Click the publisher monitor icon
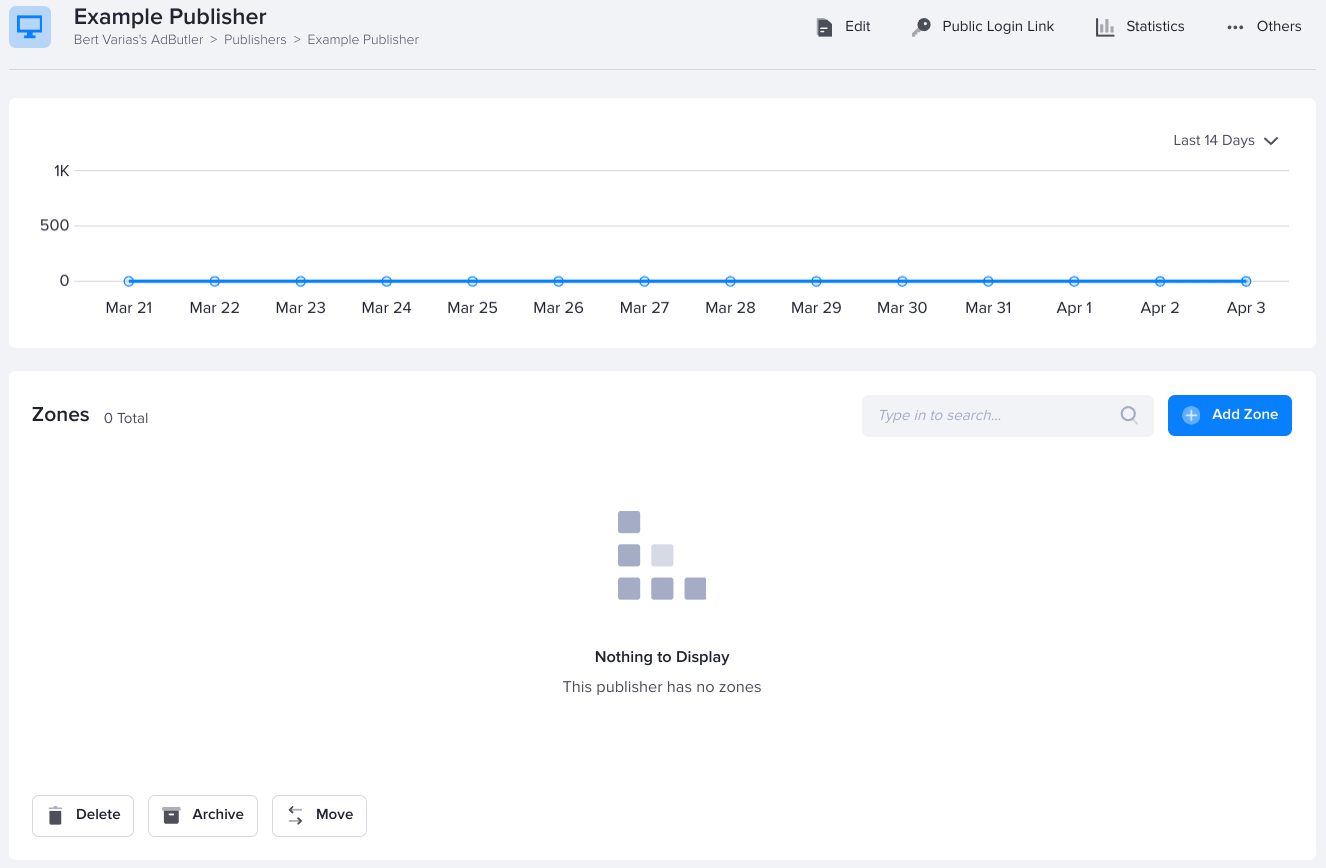This screenshot has height=868, width=1326. (29, 27)
